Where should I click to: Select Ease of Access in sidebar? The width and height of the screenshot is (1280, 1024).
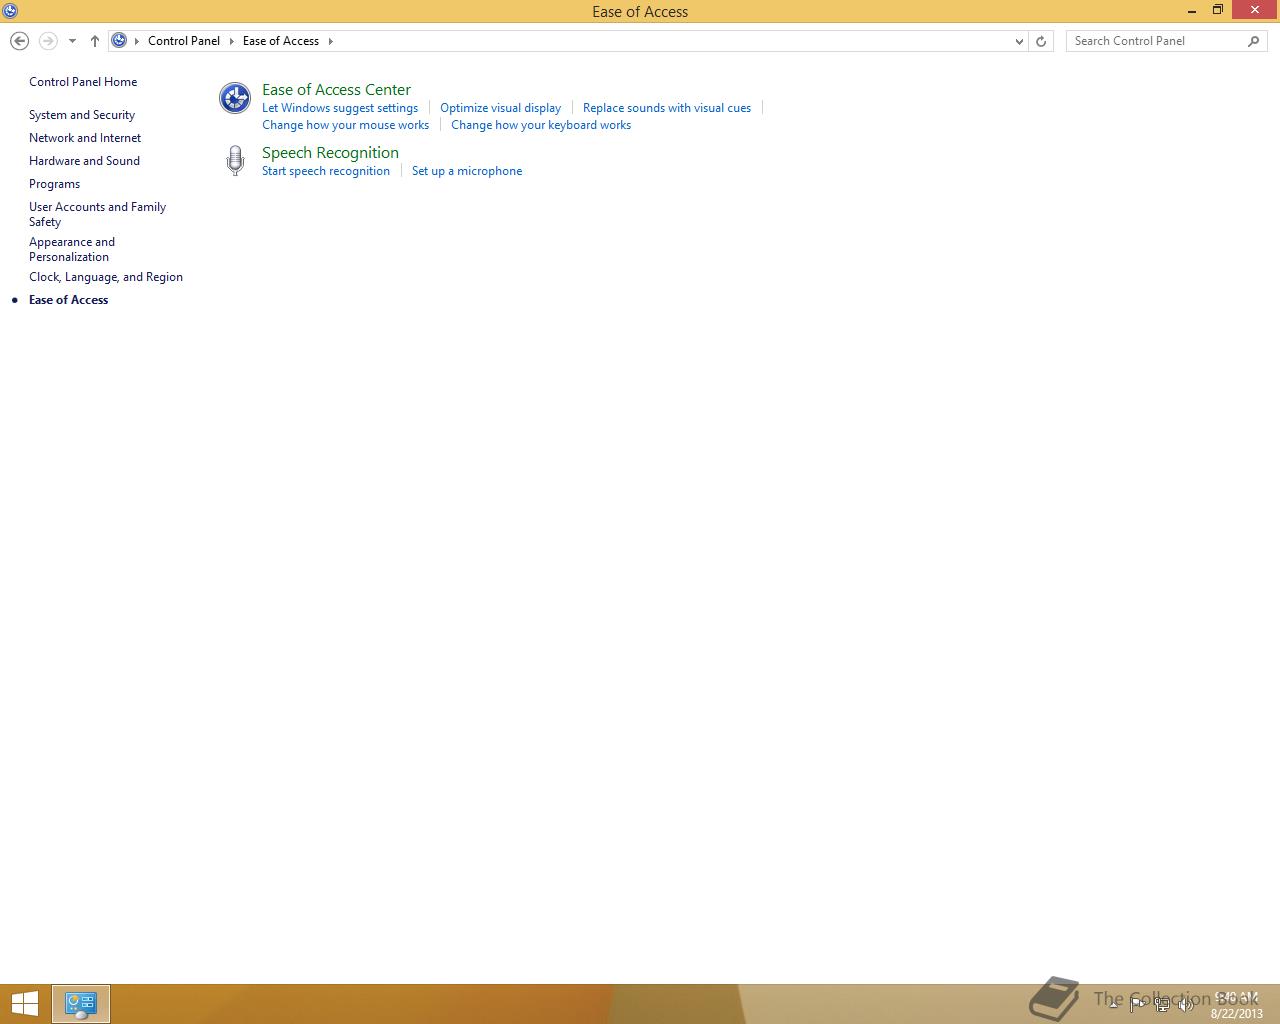click(68, 300)
